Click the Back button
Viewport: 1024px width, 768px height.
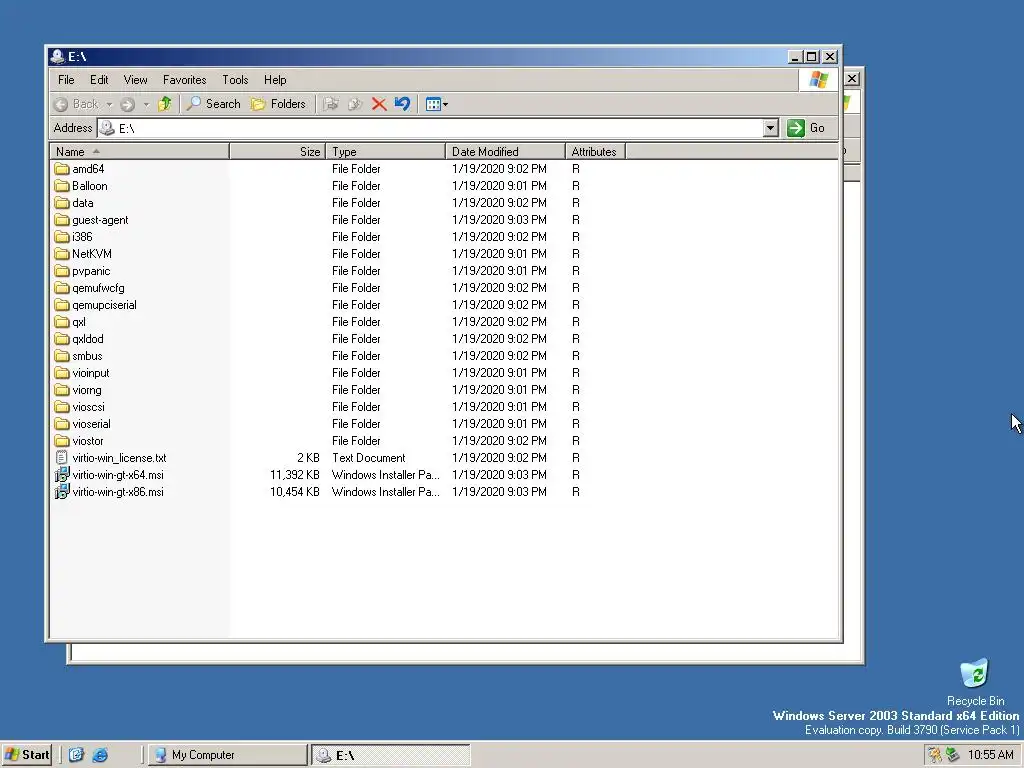77,104
